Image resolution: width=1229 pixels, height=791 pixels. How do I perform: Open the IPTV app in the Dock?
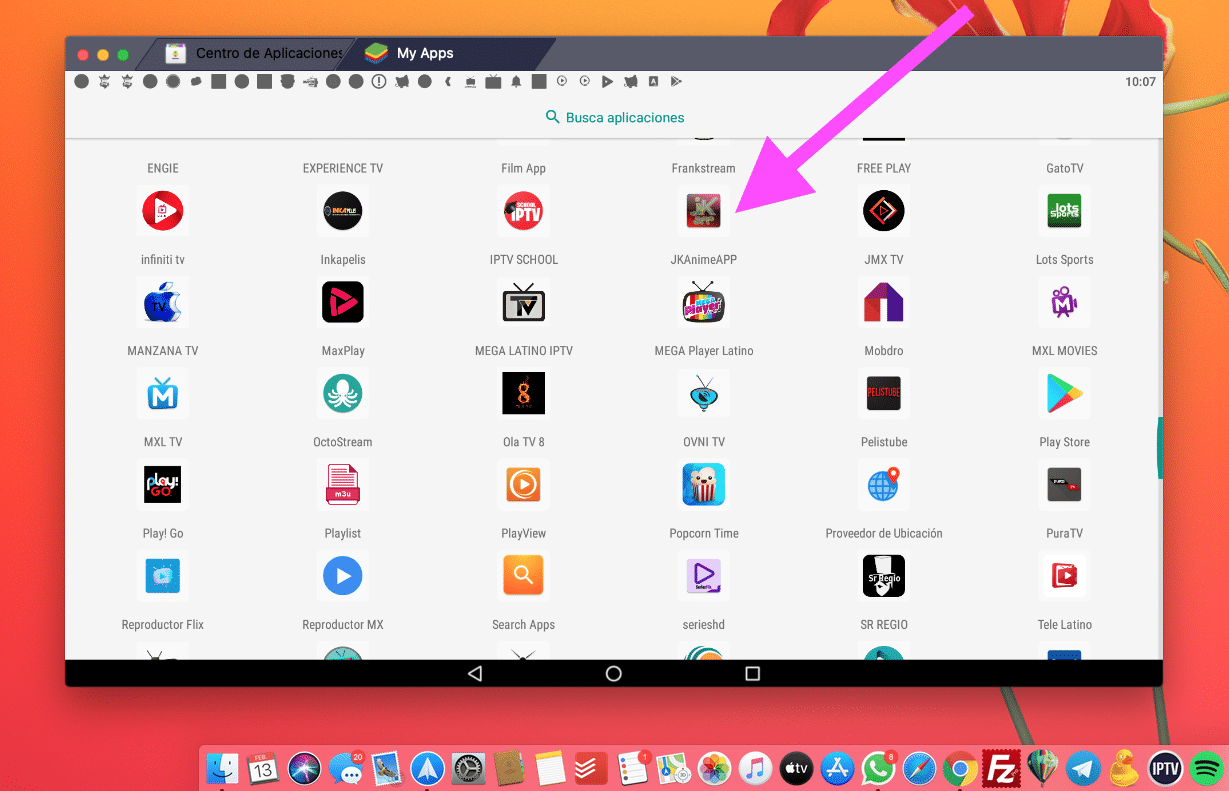point(1165,768)
